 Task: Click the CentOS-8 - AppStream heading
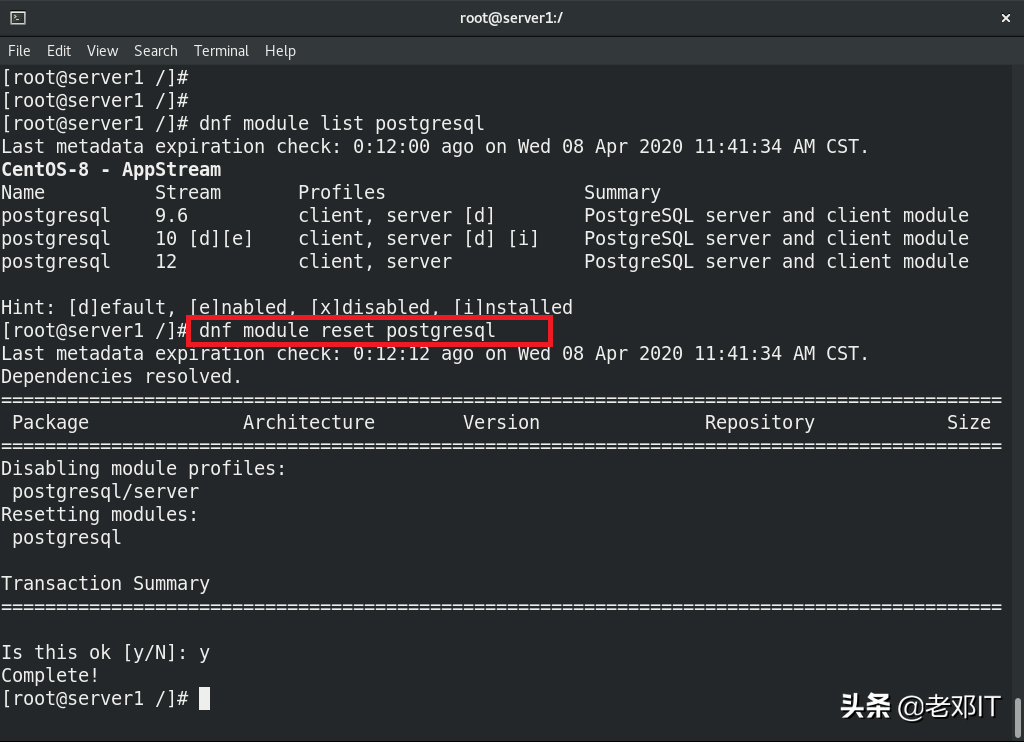111,170
